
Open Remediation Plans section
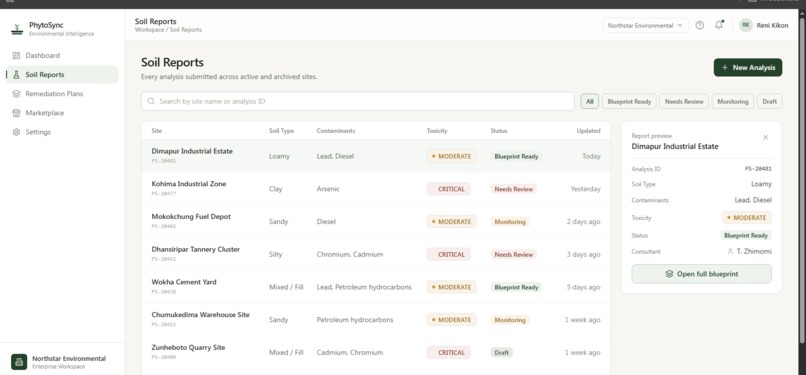pyautogui.click(x=62, y=94)
